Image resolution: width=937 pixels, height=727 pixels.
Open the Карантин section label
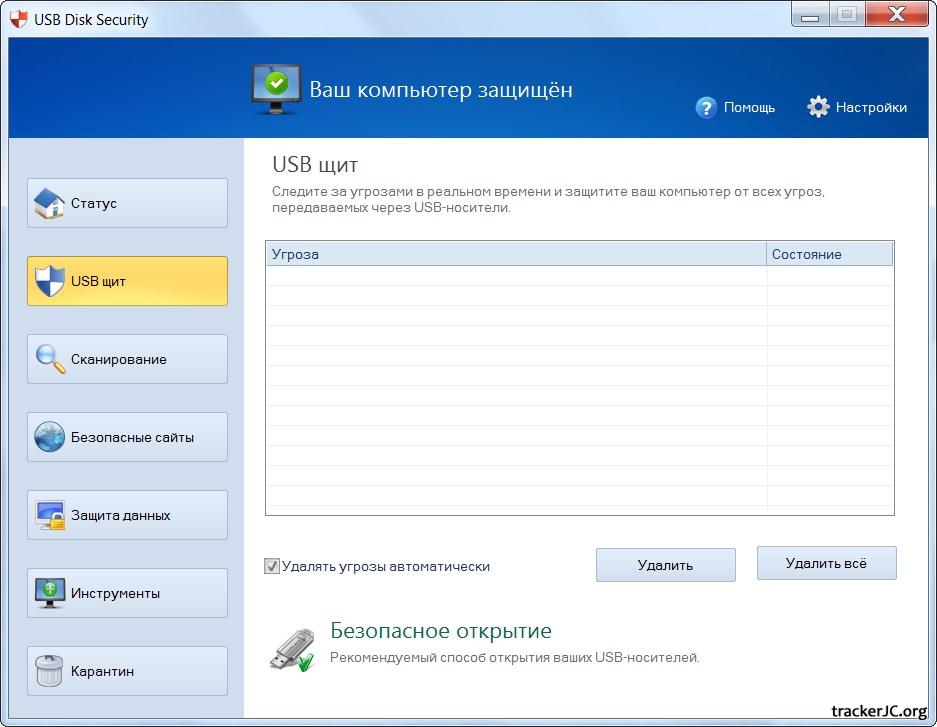(102, 671)
